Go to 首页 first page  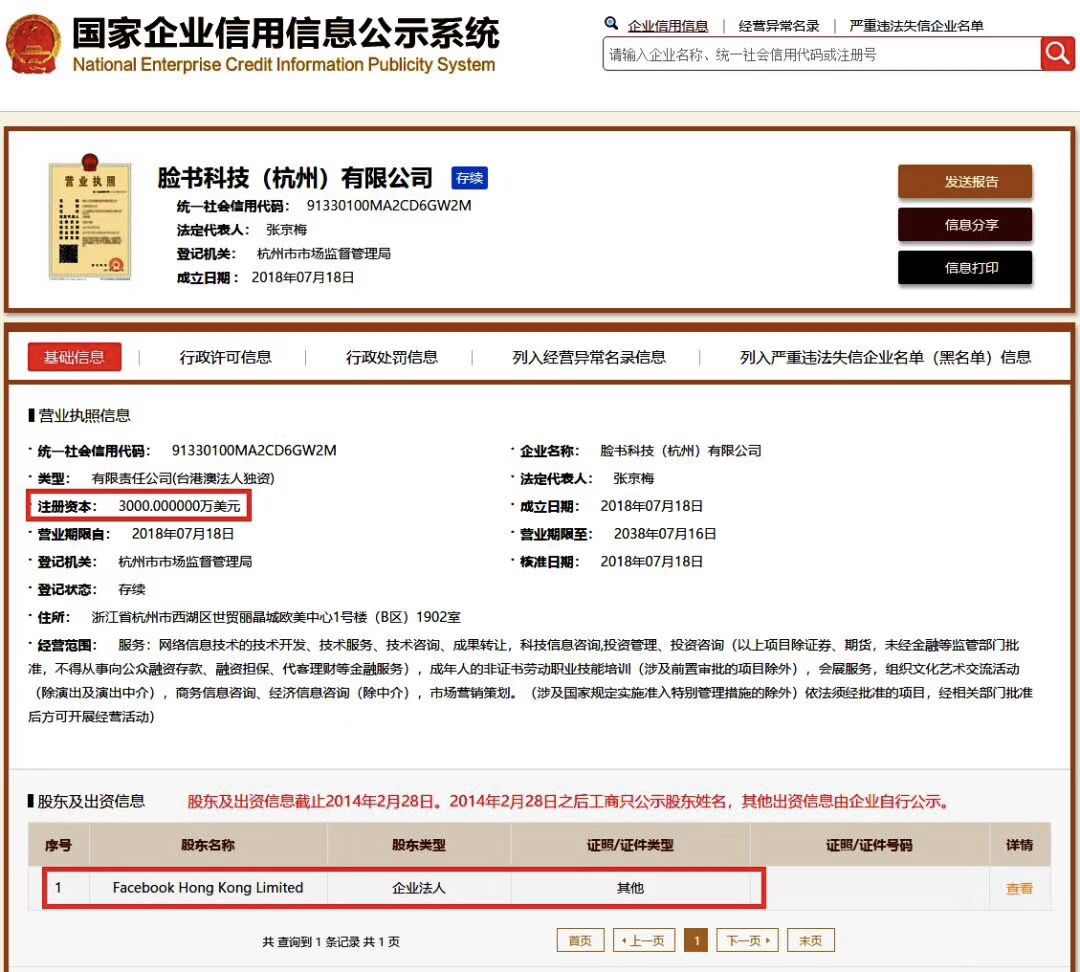pos(580,940)
